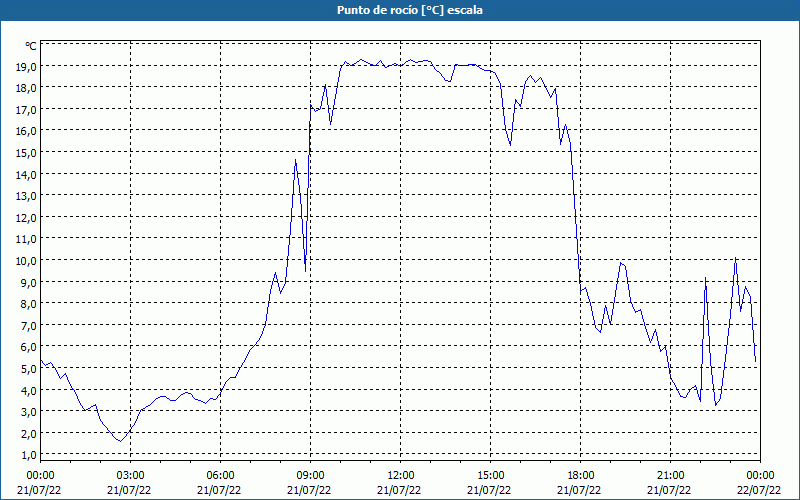Click the 7,0 y-axis value
The height and width of the screenshot is (500, 800).
pyautogui.click(x=29, y=326)
